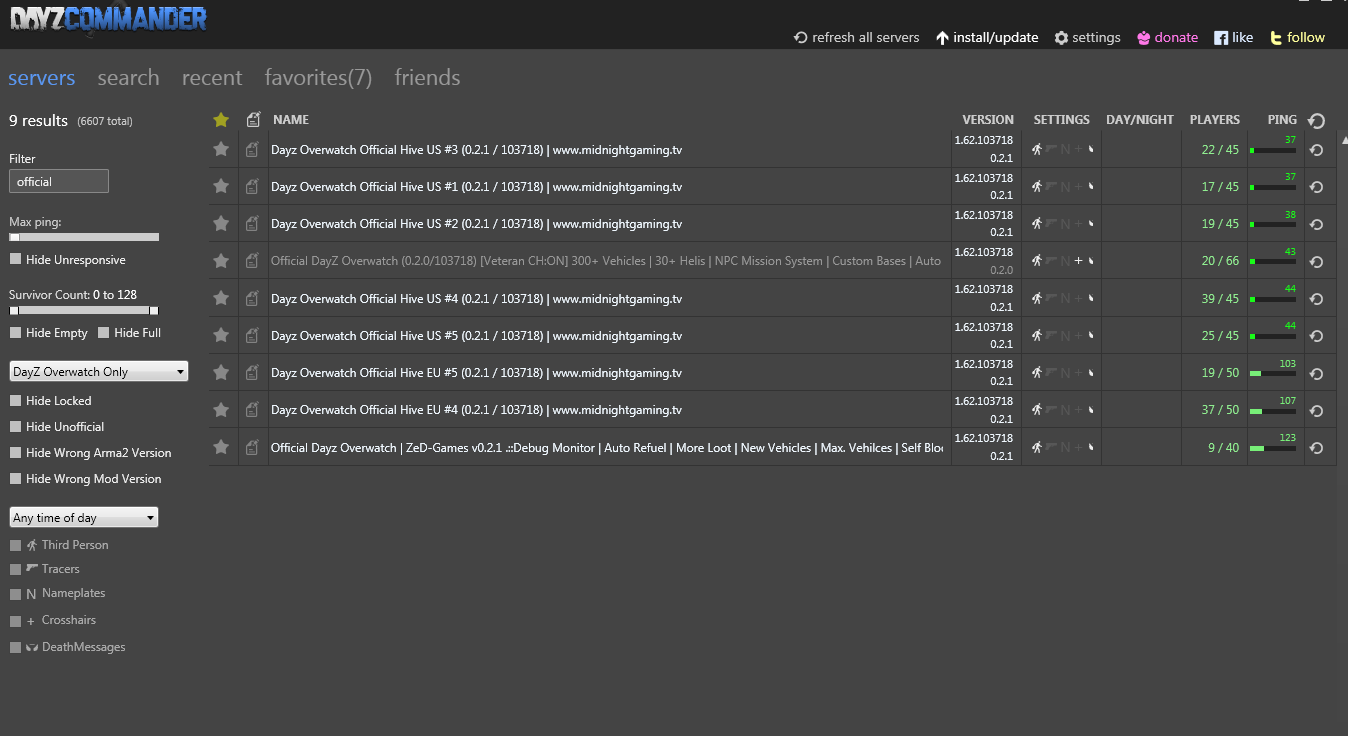Image resolution: width=1348 pixels, height=736 pixels.
Task: Open the notes icon for Hive US #3
Action: [253, 150]
